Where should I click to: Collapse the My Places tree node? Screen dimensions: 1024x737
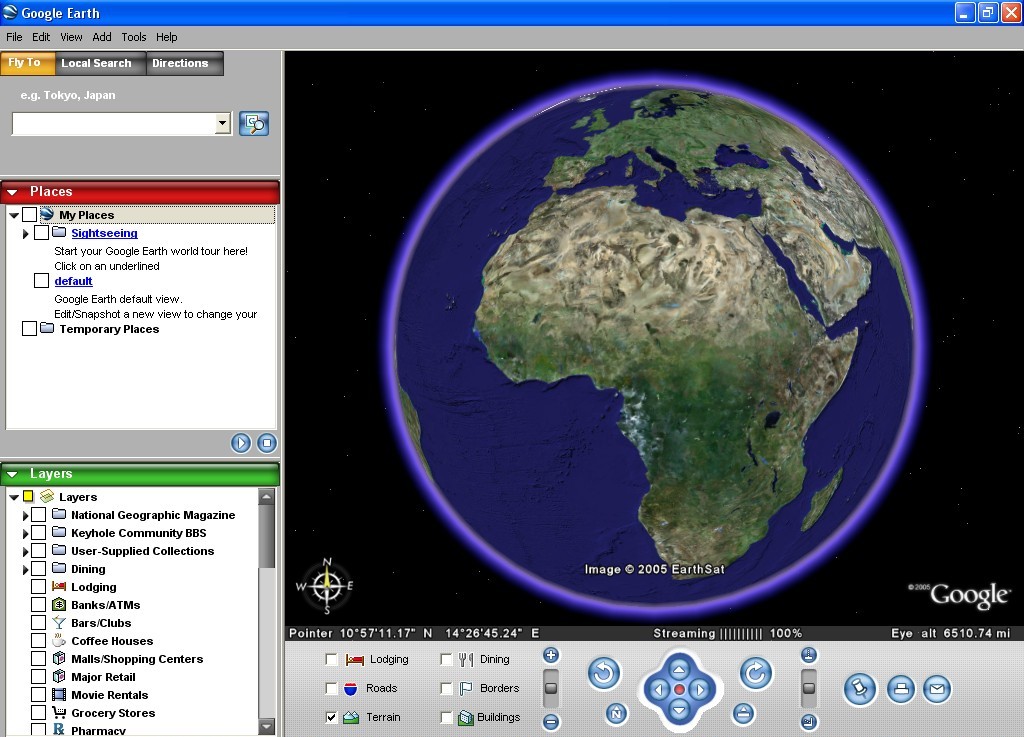coord(14,215)
